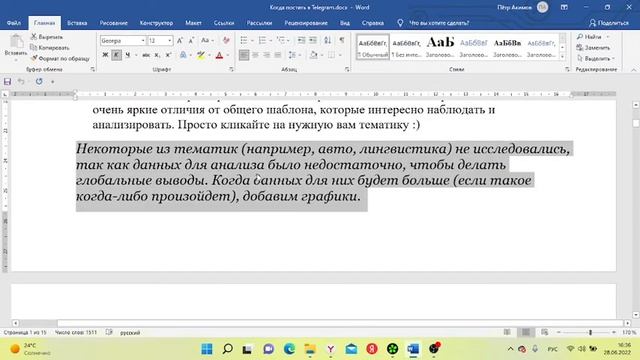Screen dimensions: 640x360
Task: Click the word count in status bar
Action: (76, 332)
